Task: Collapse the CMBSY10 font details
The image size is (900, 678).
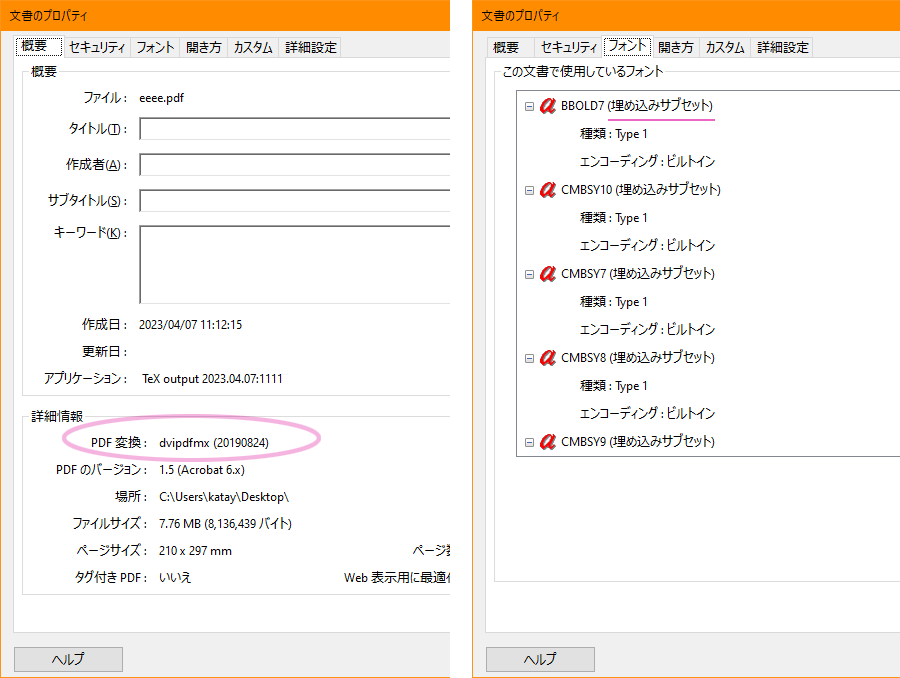Action: tap(528, 189)
